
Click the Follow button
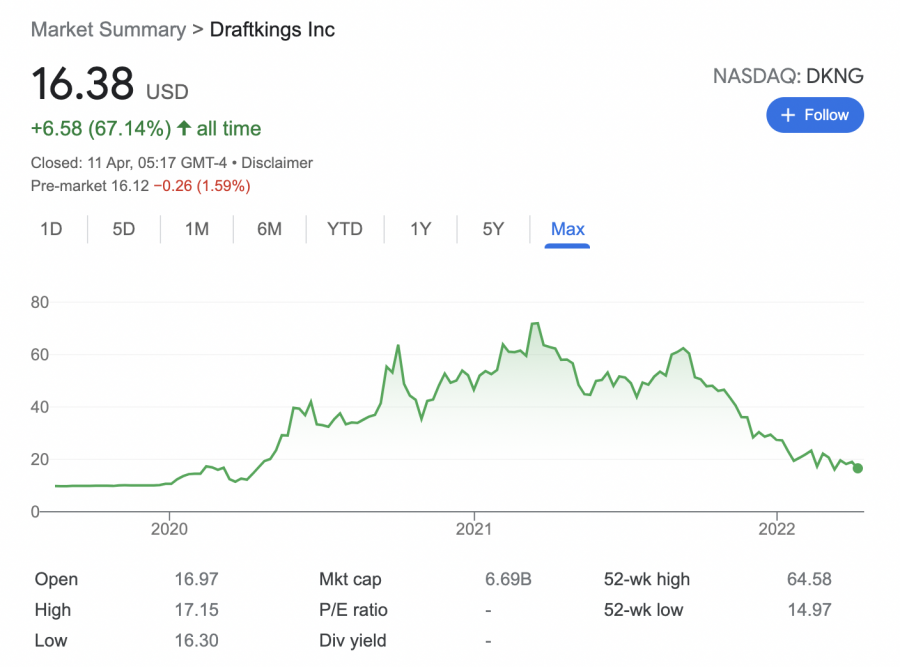coord(814,115)
